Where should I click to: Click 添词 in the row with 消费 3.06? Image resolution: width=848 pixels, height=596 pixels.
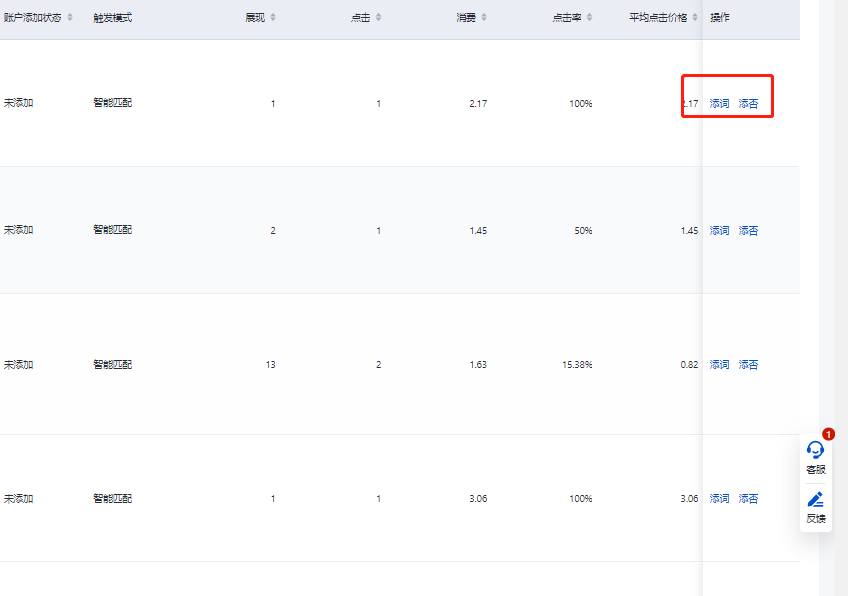[719, 499]
